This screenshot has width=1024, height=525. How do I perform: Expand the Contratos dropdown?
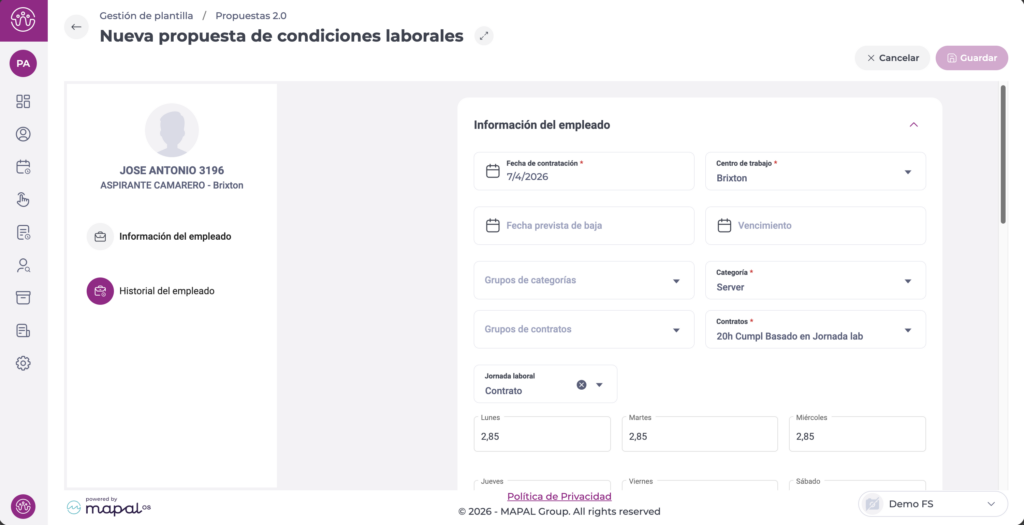(x=908, y=330)
